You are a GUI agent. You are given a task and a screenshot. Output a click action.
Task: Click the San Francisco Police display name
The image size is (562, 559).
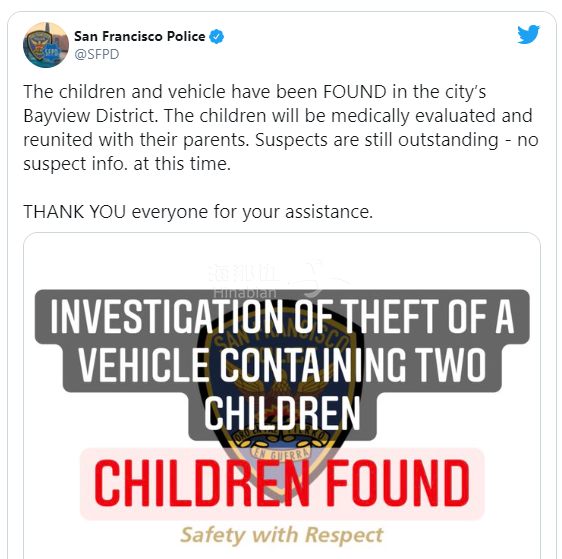coord(139,36)
